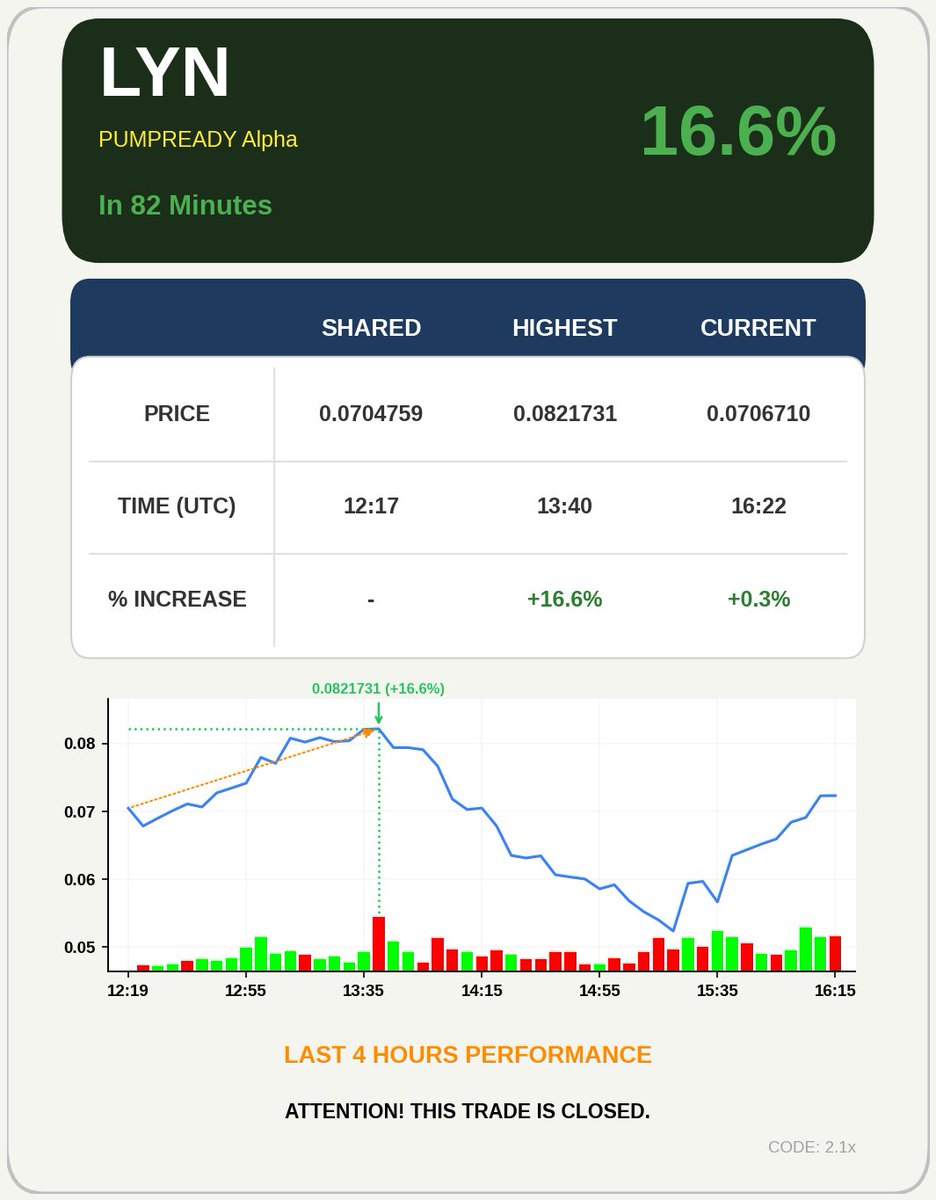Screen dimensions: 936x1200
Task: Click the 13:35 x-axis label
Action: point(364,991)
